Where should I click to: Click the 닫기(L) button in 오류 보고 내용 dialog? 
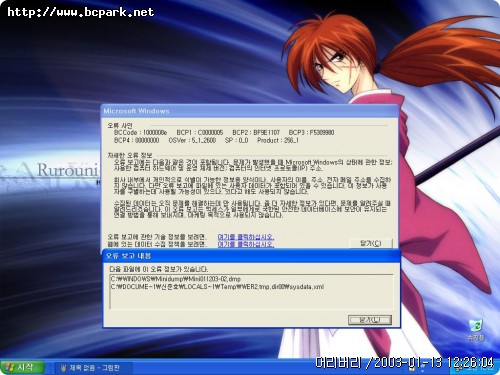[370, 320]
